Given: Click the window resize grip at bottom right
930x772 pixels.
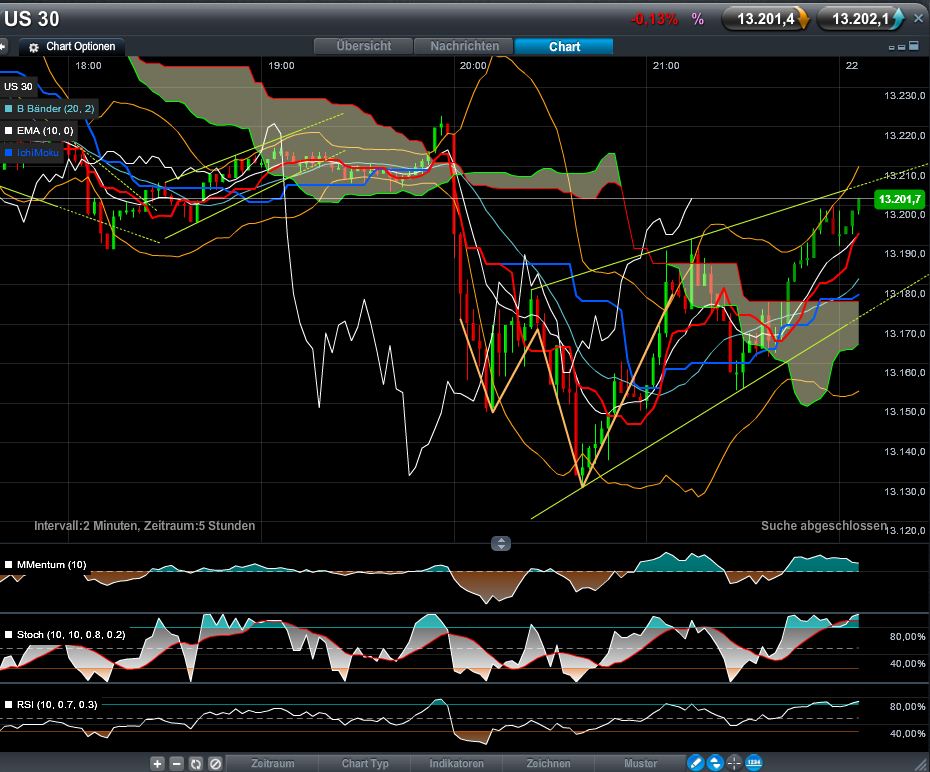Looking at the screenshot, I should click(921, 763).
